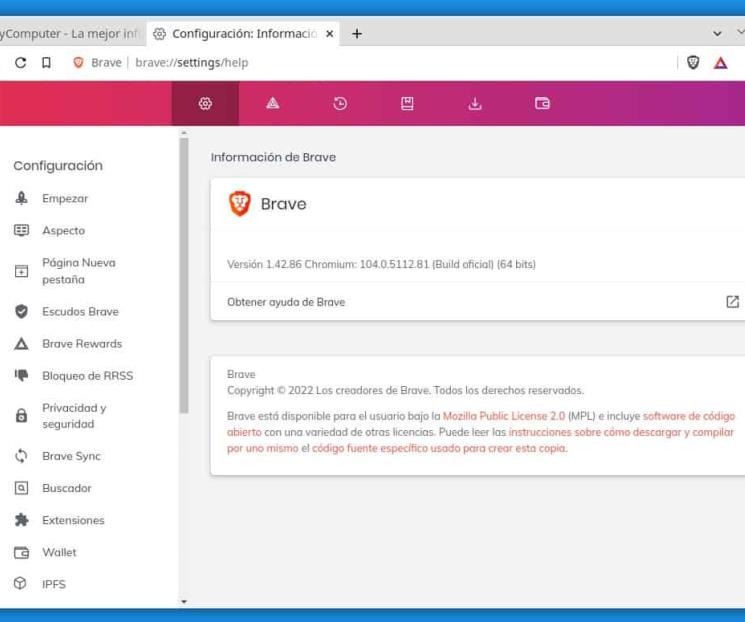Open Bookmarks icon in pink toolbar
This screenshot has height=622, width=745.
[407, 103]
